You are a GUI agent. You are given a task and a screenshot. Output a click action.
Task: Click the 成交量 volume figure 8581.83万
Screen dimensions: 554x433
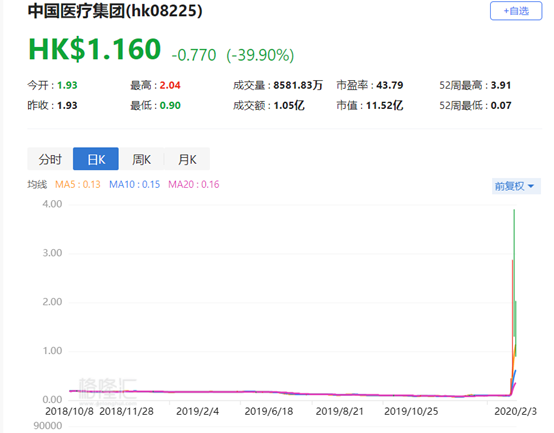(298, 85)
